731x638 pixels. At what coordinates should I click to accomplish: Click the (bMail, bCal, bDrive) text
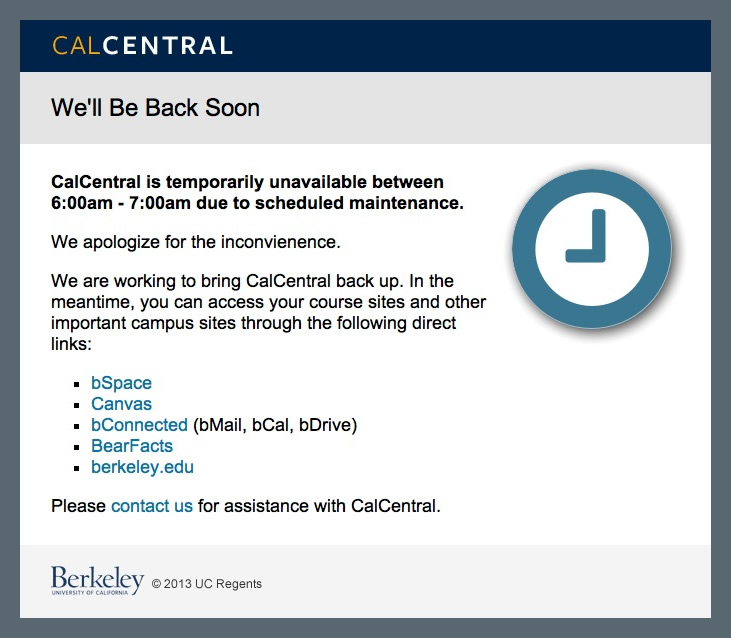tap(275, 425)
